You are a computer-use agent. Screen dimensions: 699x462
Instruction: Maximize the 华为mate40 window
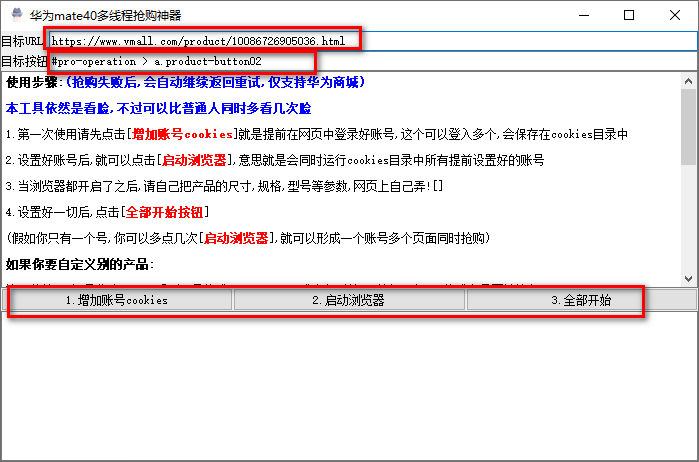629,15
